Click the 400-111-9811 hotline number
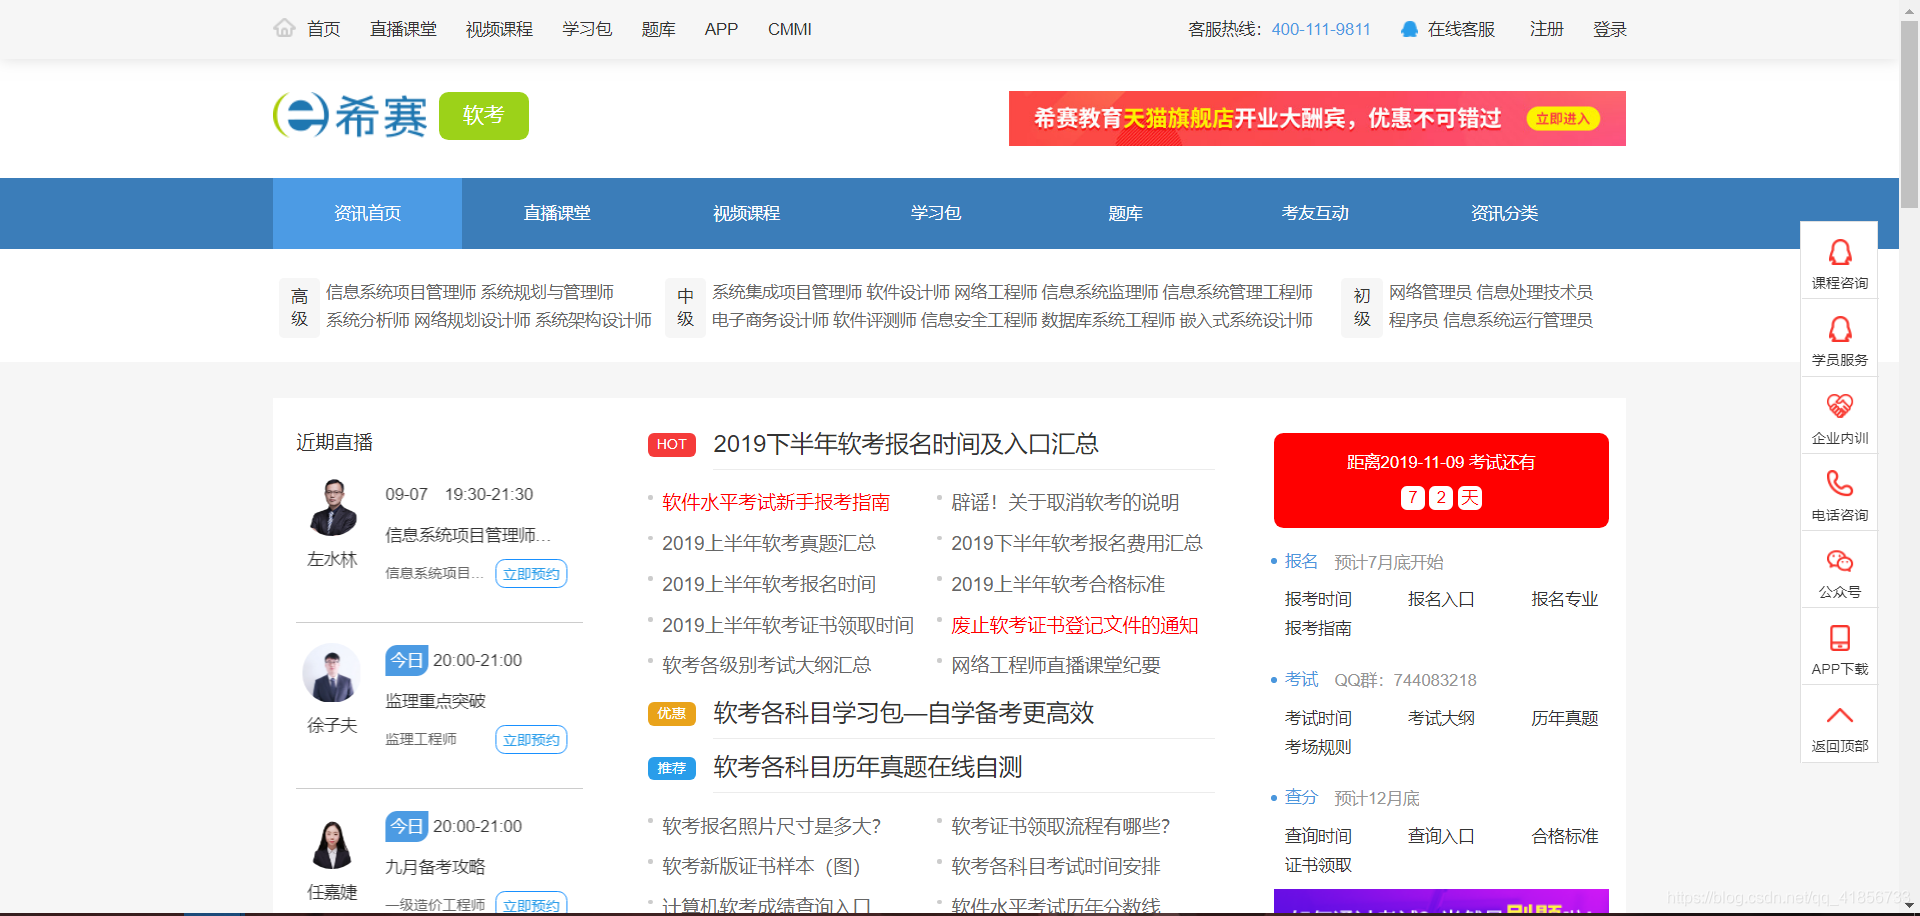 (1321, 29)
